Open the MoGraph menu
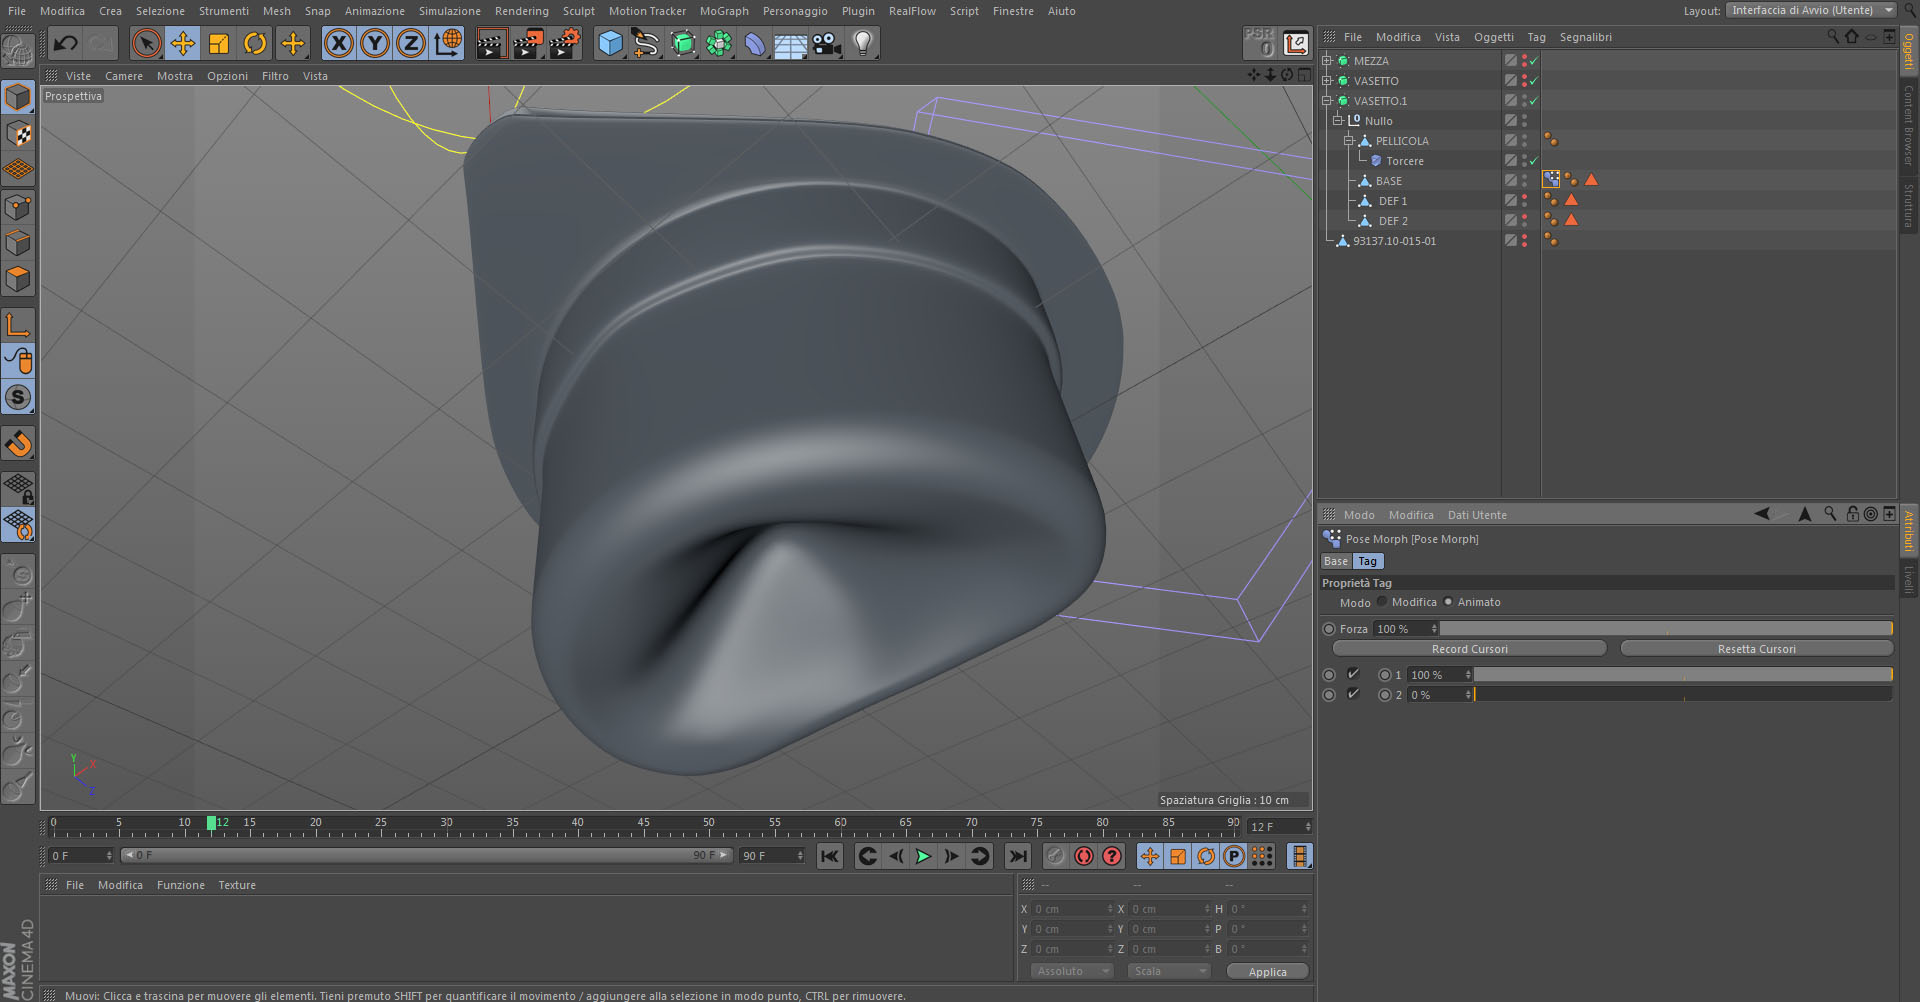The width and height of the screenshot is (1920, 1002). (x=723, y=11)
